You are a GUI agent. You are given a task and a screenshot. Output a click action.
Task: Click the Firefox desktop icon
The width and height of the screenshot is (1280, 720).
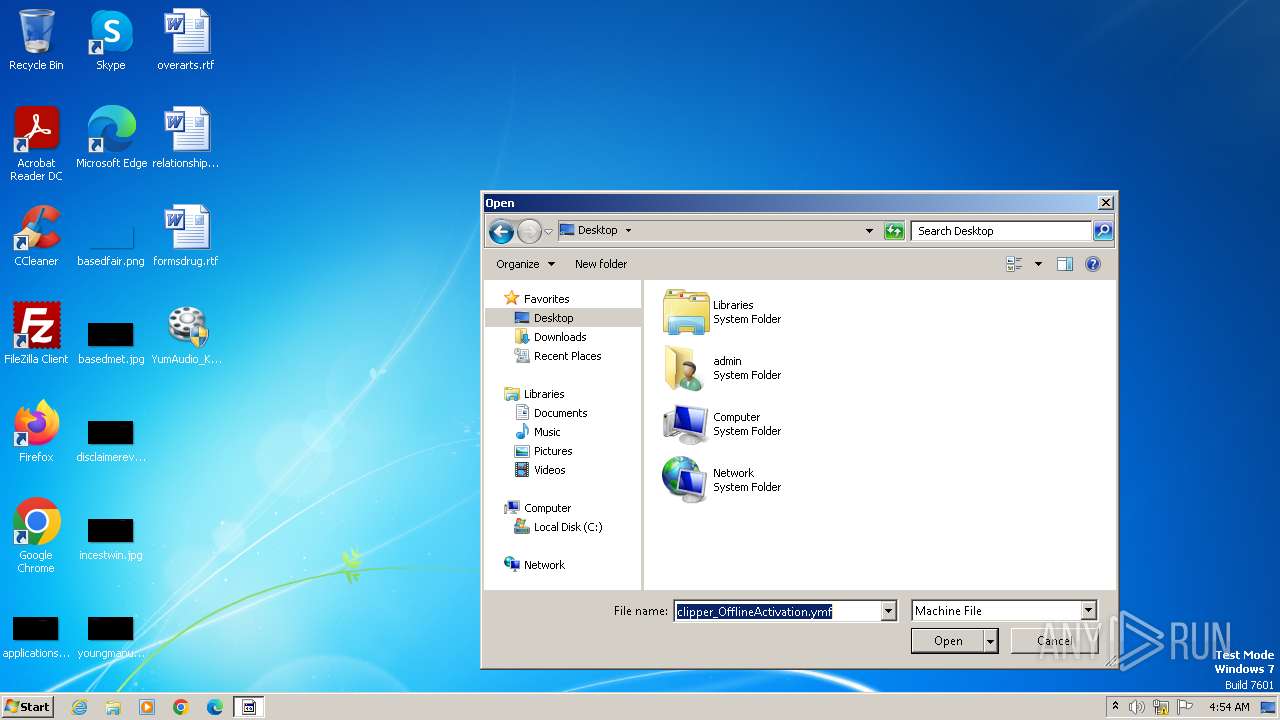click(x=36, y=432)
